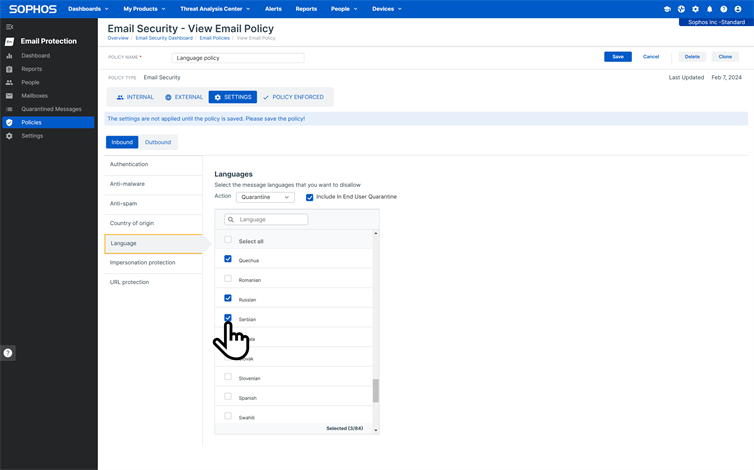Screen dimensions: 754x470
Task: Expand the My Products menu
Action: click(144, 9)
